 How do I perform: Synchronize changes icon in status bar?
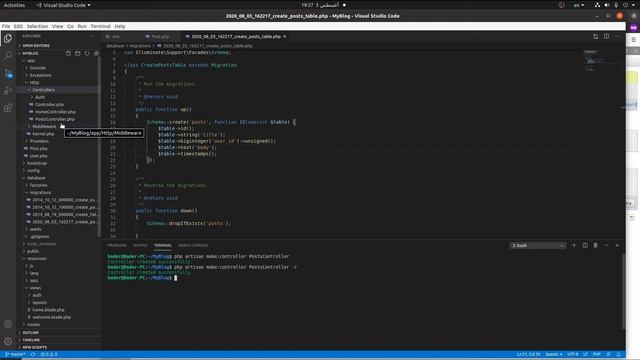(33, 354)
